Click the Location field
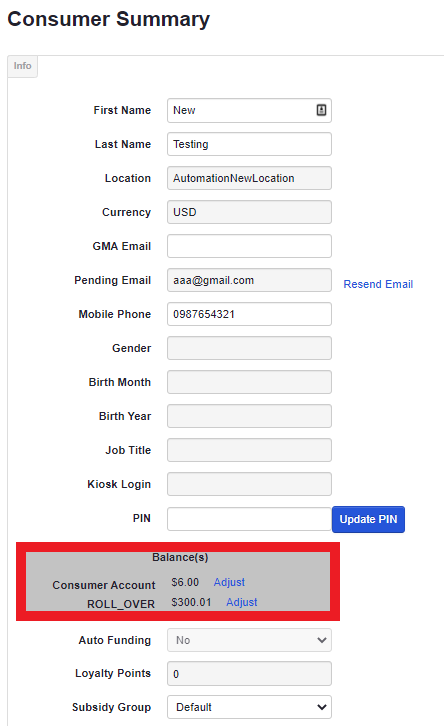The image size is (444, 726). pos(250,178)
